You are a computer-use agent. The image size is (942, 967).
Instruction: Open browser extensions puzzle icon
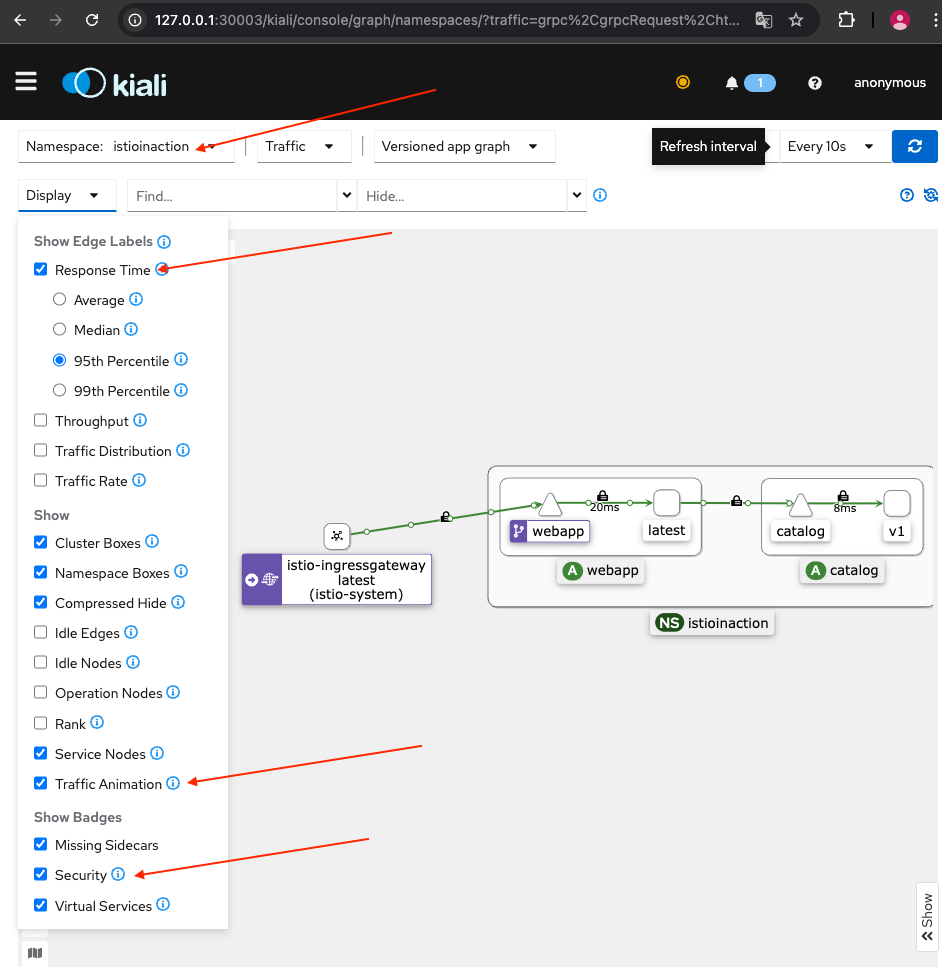(x=846, y=20)
